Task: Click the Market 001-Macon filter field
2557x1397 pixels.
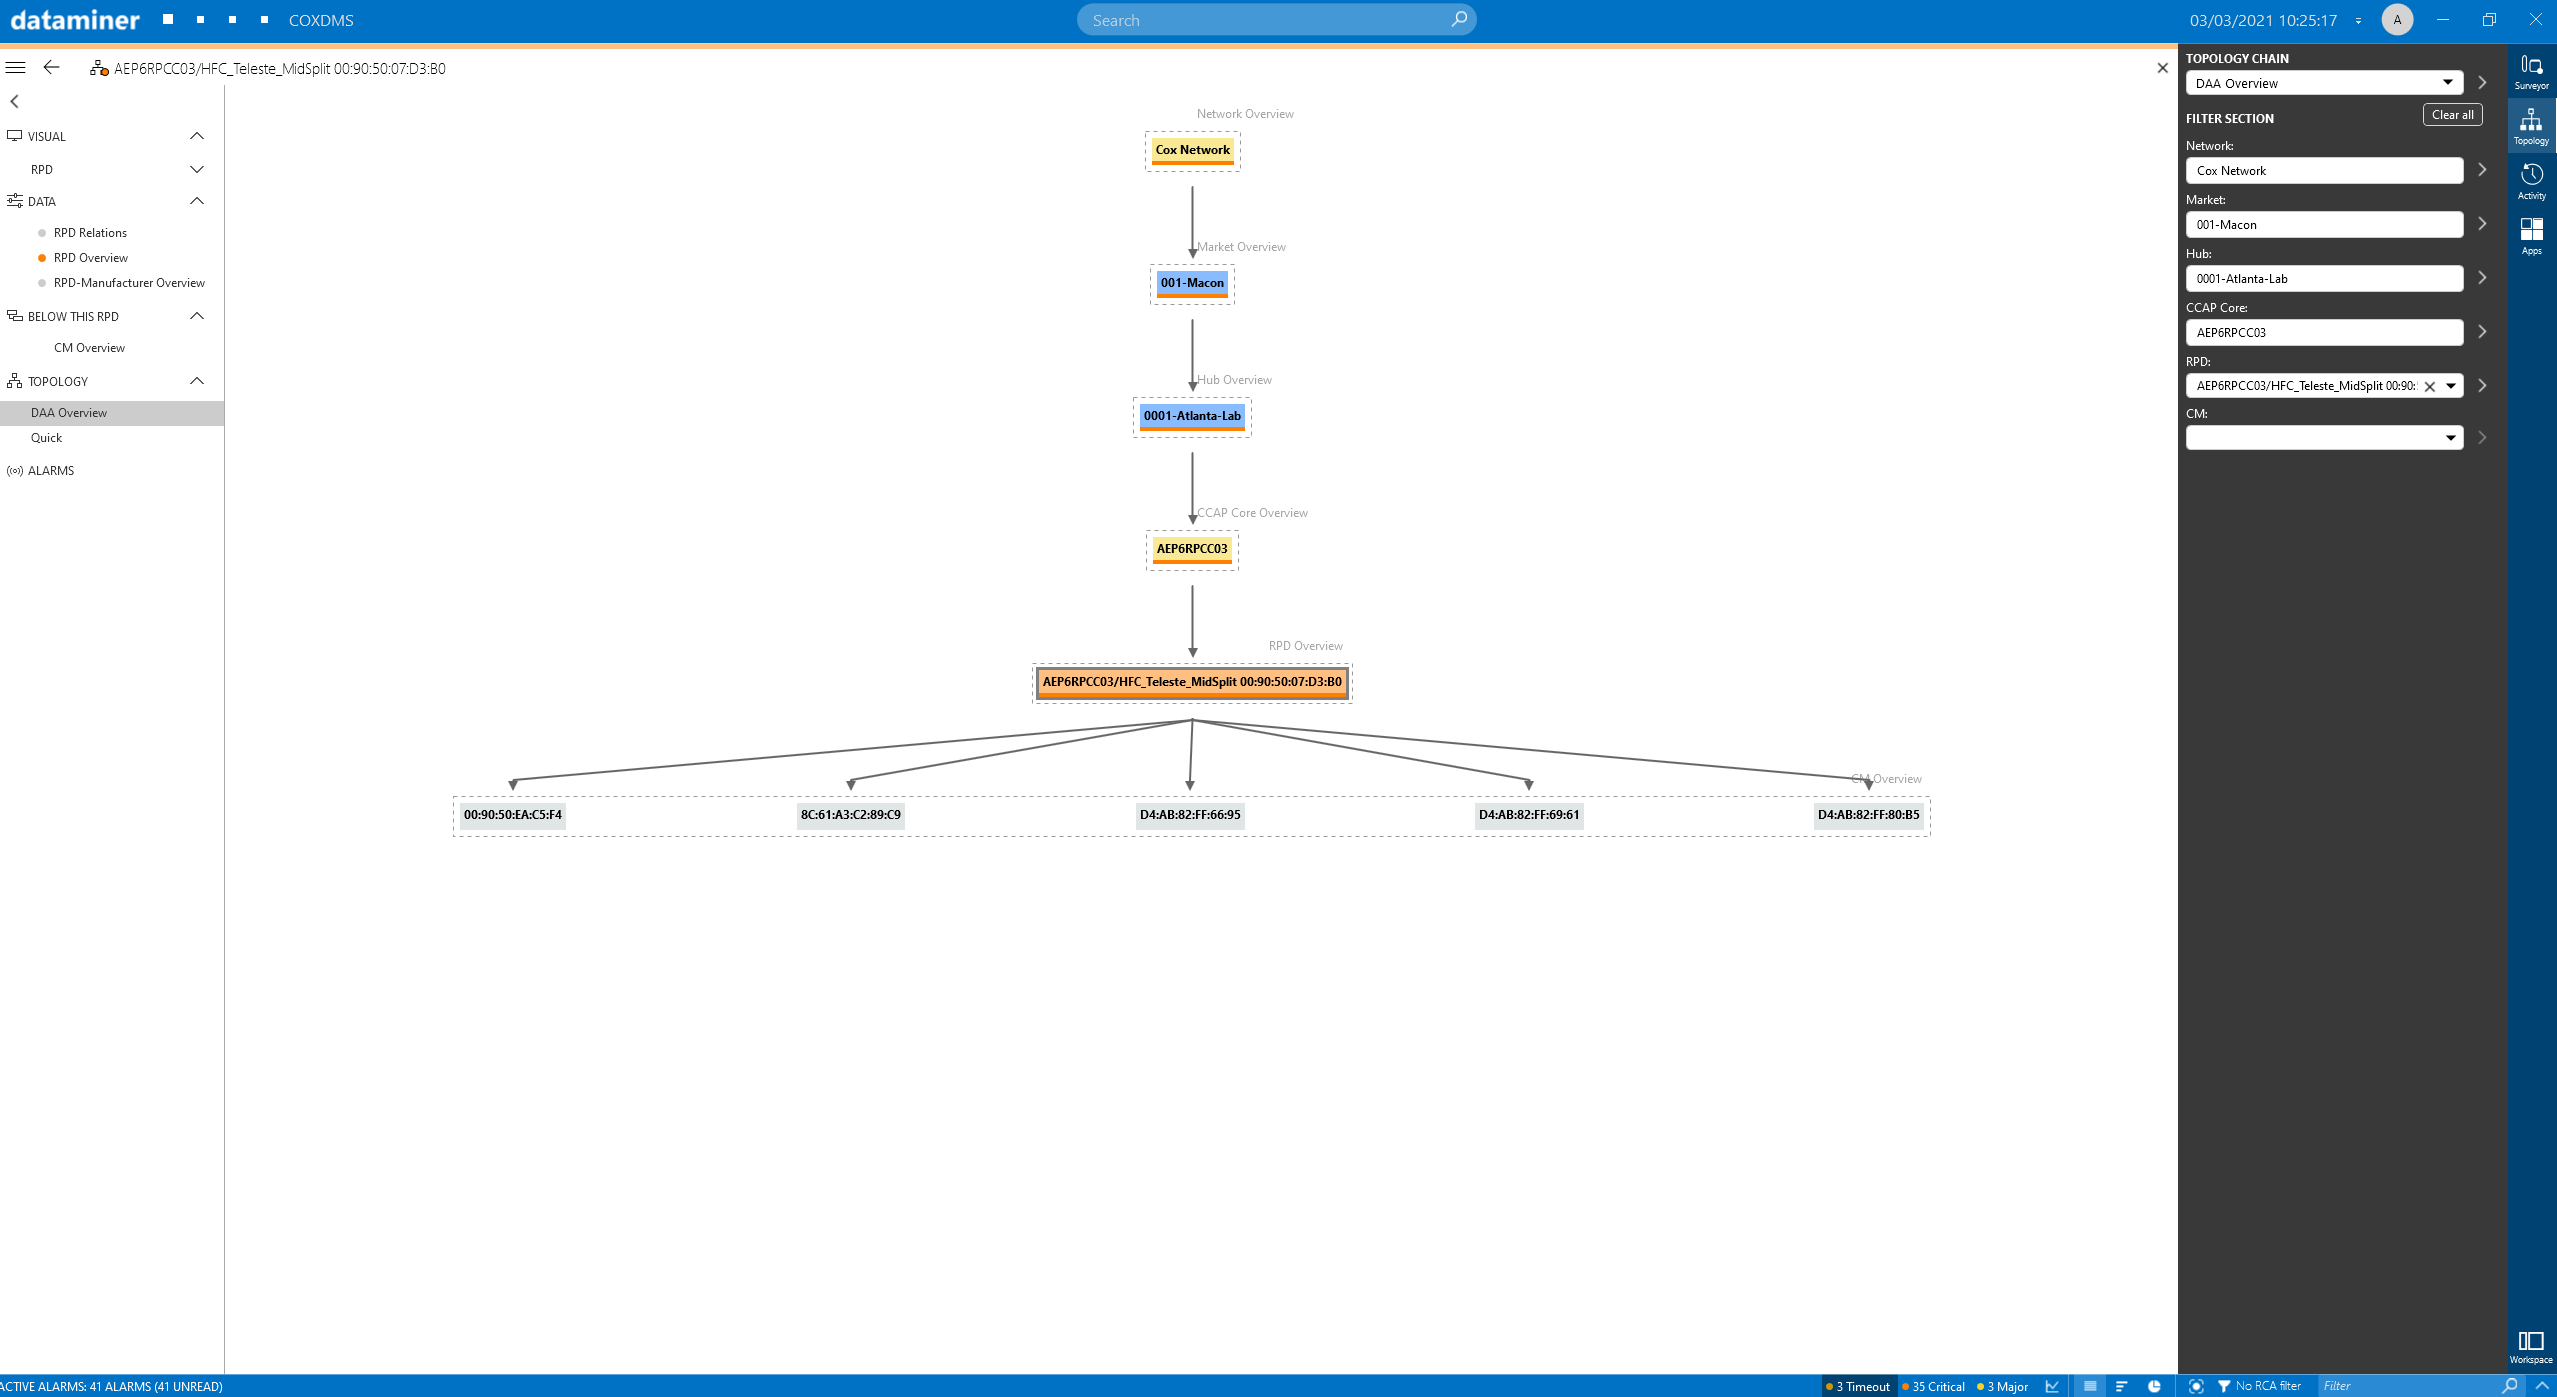Action: pos(2323,224)
